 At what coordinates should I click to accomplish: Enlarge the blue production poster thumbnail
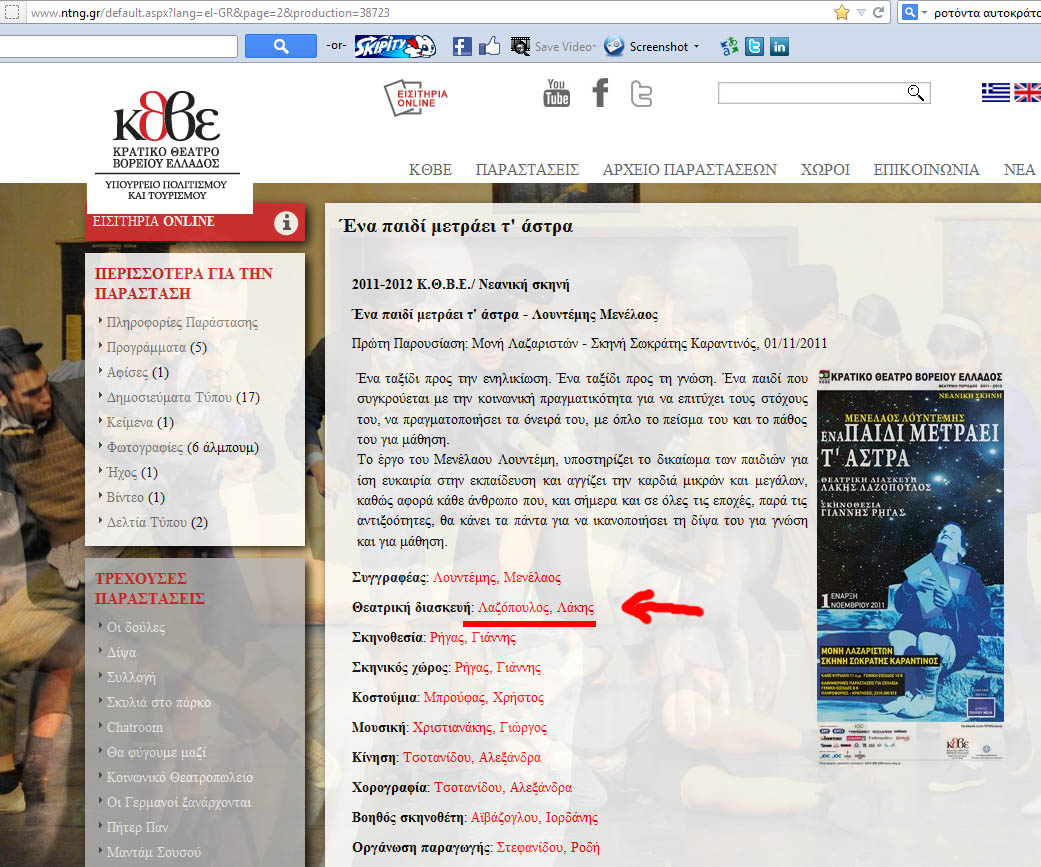910,568
